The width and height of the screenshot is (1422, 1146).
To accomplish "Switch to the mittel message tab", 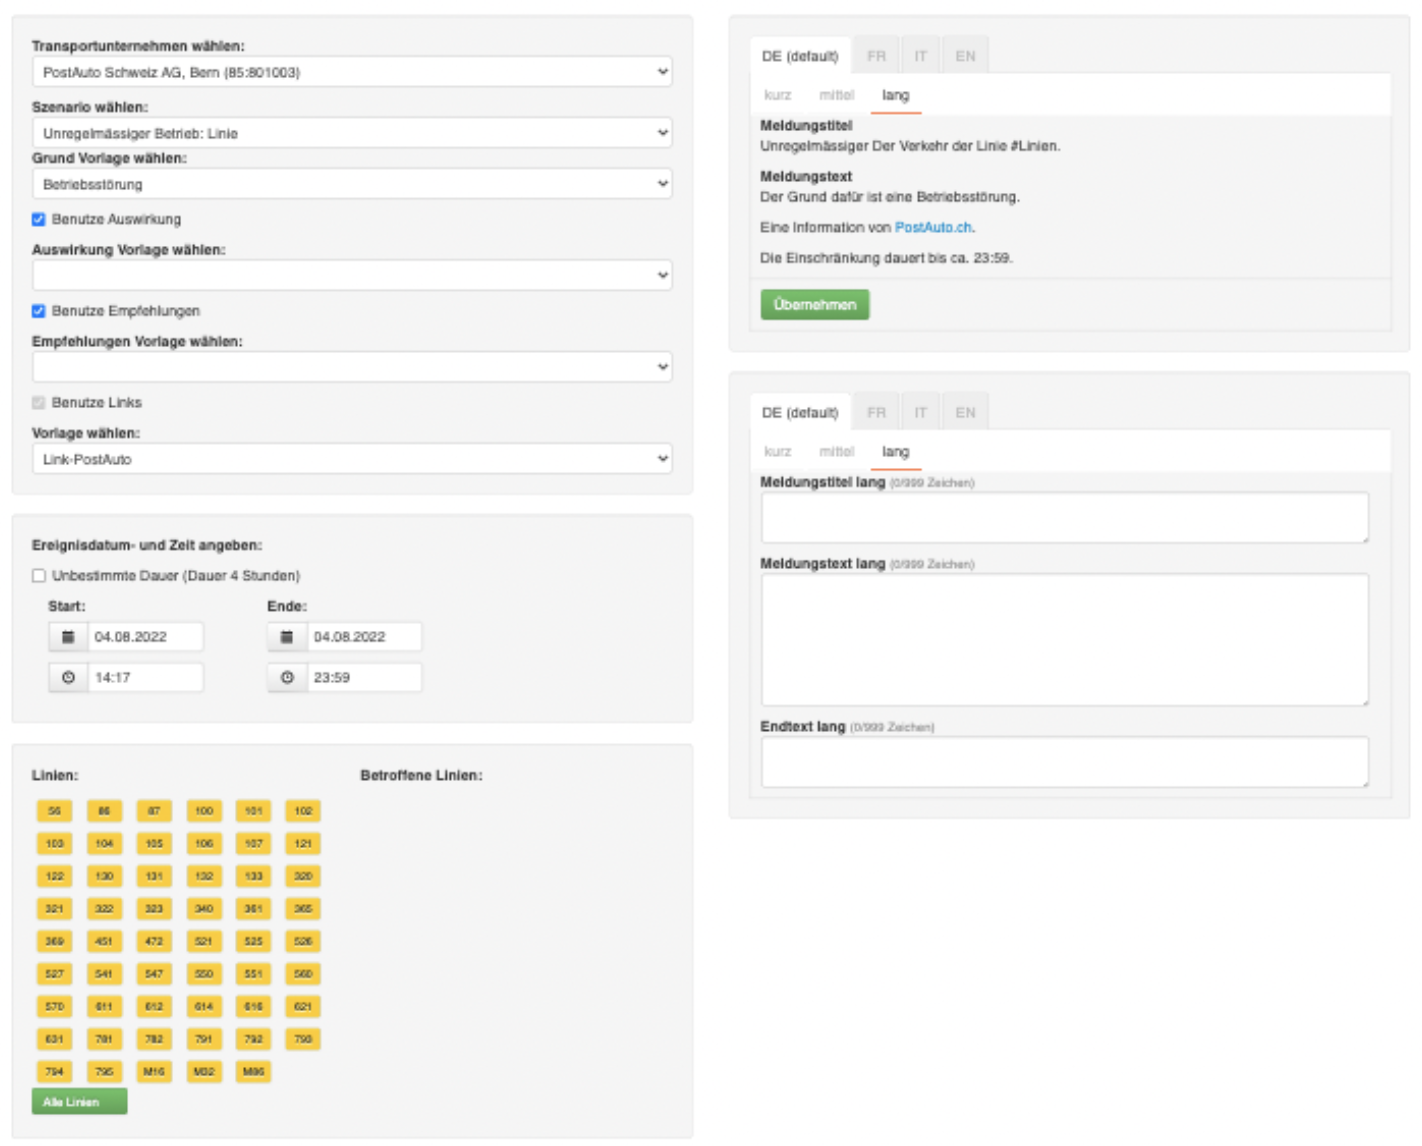I will click(x=838, y=95).
